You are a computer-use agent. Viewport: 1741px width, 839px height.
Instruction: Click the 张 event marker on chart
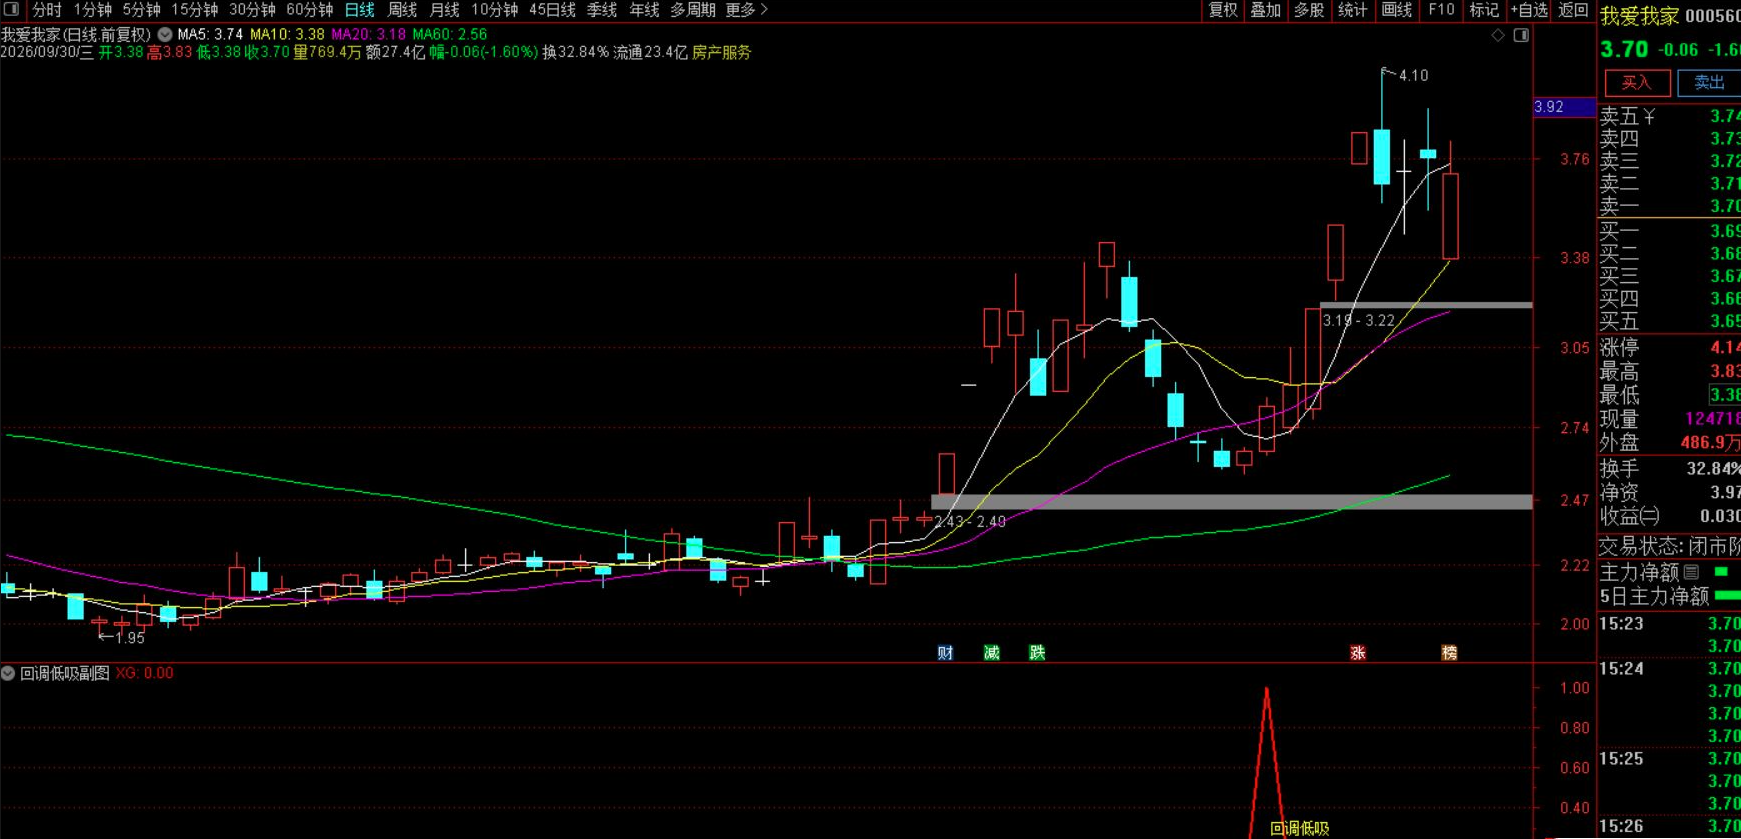(x=1358, y=653)
